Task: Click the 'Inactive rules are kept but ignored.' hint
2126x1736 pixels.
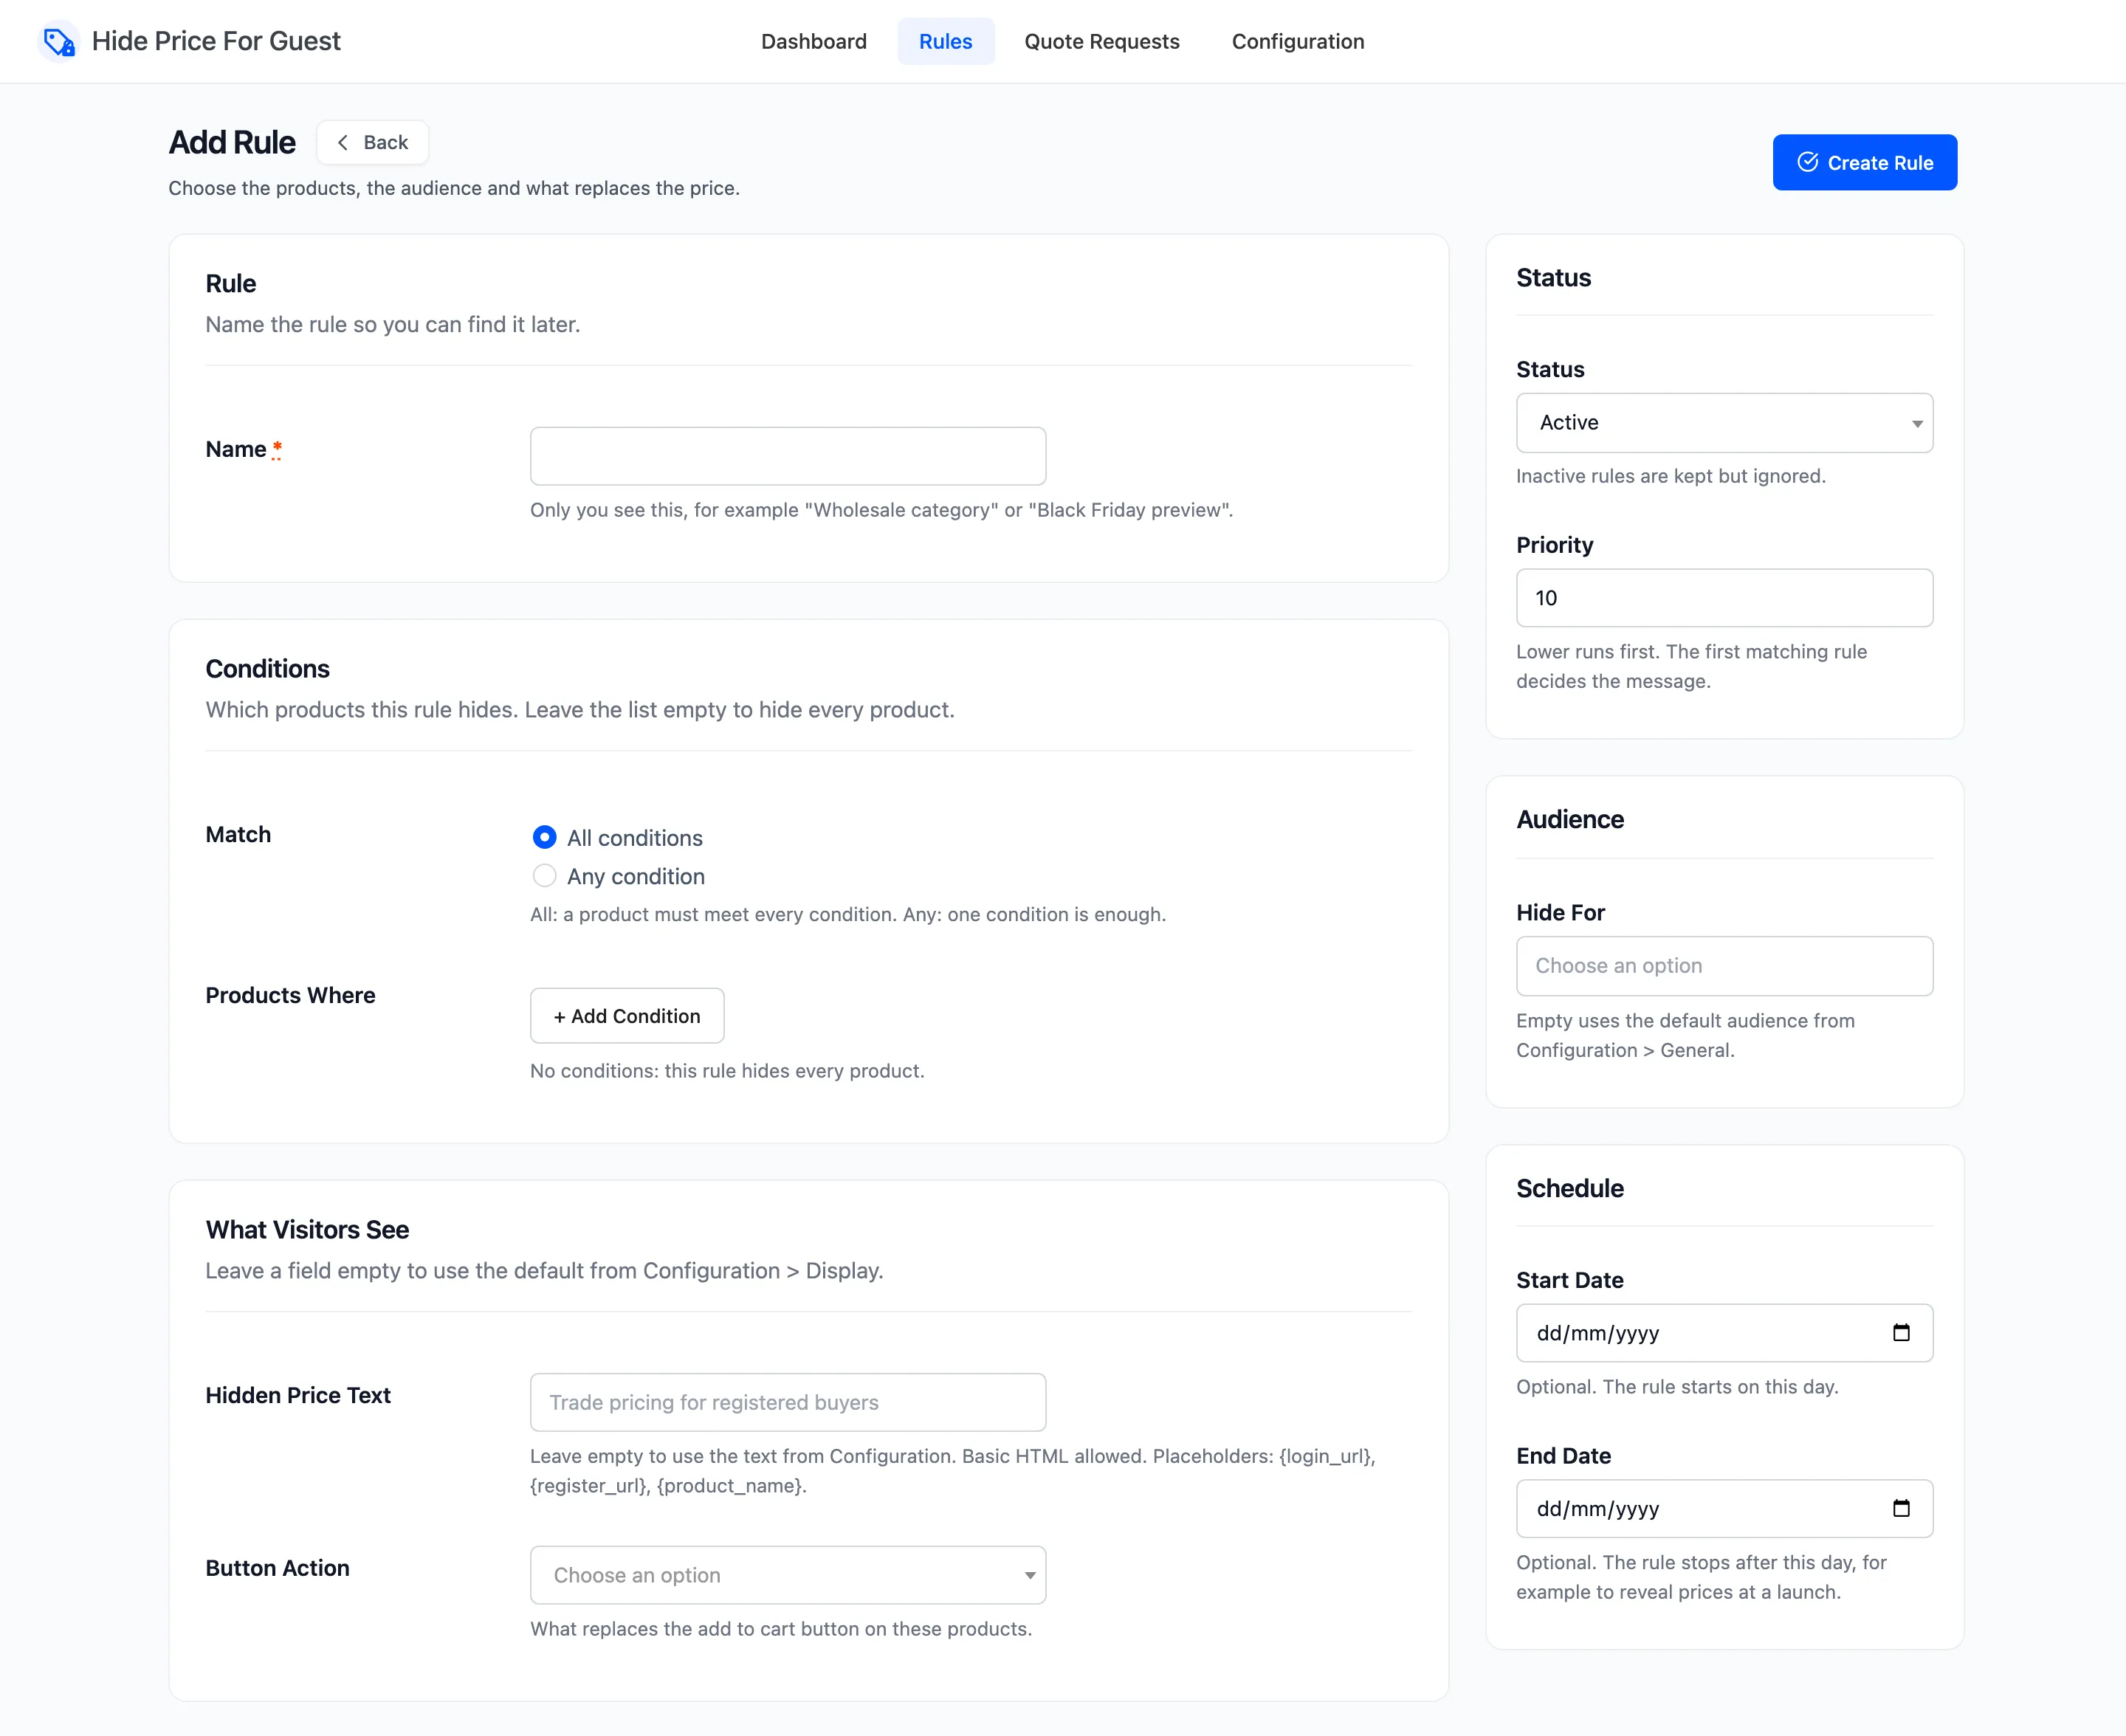Action: (x=1670, y=476)
